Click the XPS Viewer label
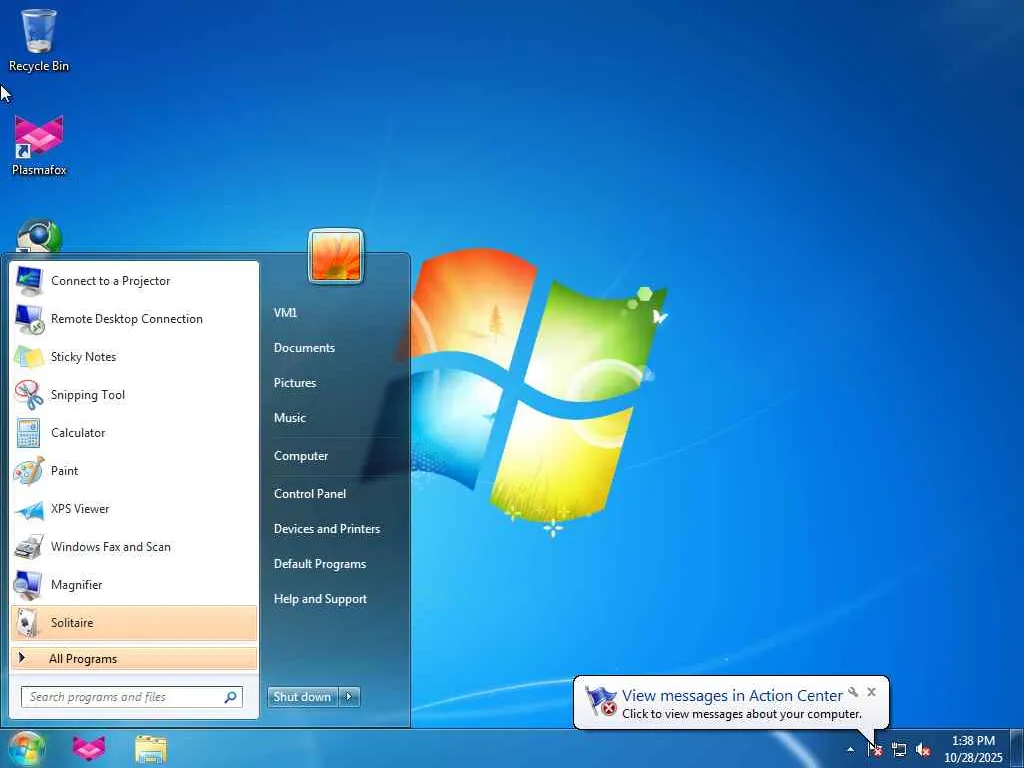This screenshot has height=768, width=1024. point(80,509)
